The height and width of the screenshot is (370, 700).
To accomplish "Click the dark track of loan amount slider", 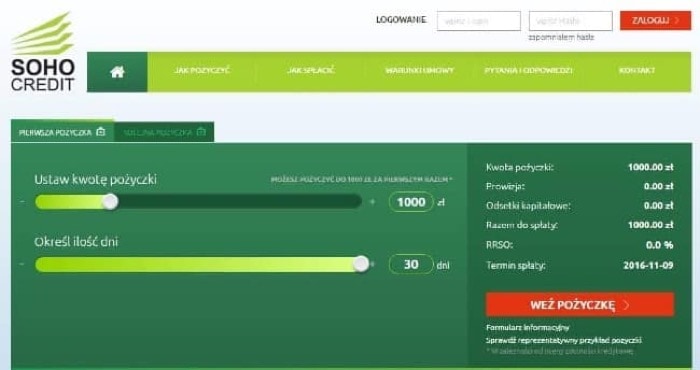I will 240,202.
